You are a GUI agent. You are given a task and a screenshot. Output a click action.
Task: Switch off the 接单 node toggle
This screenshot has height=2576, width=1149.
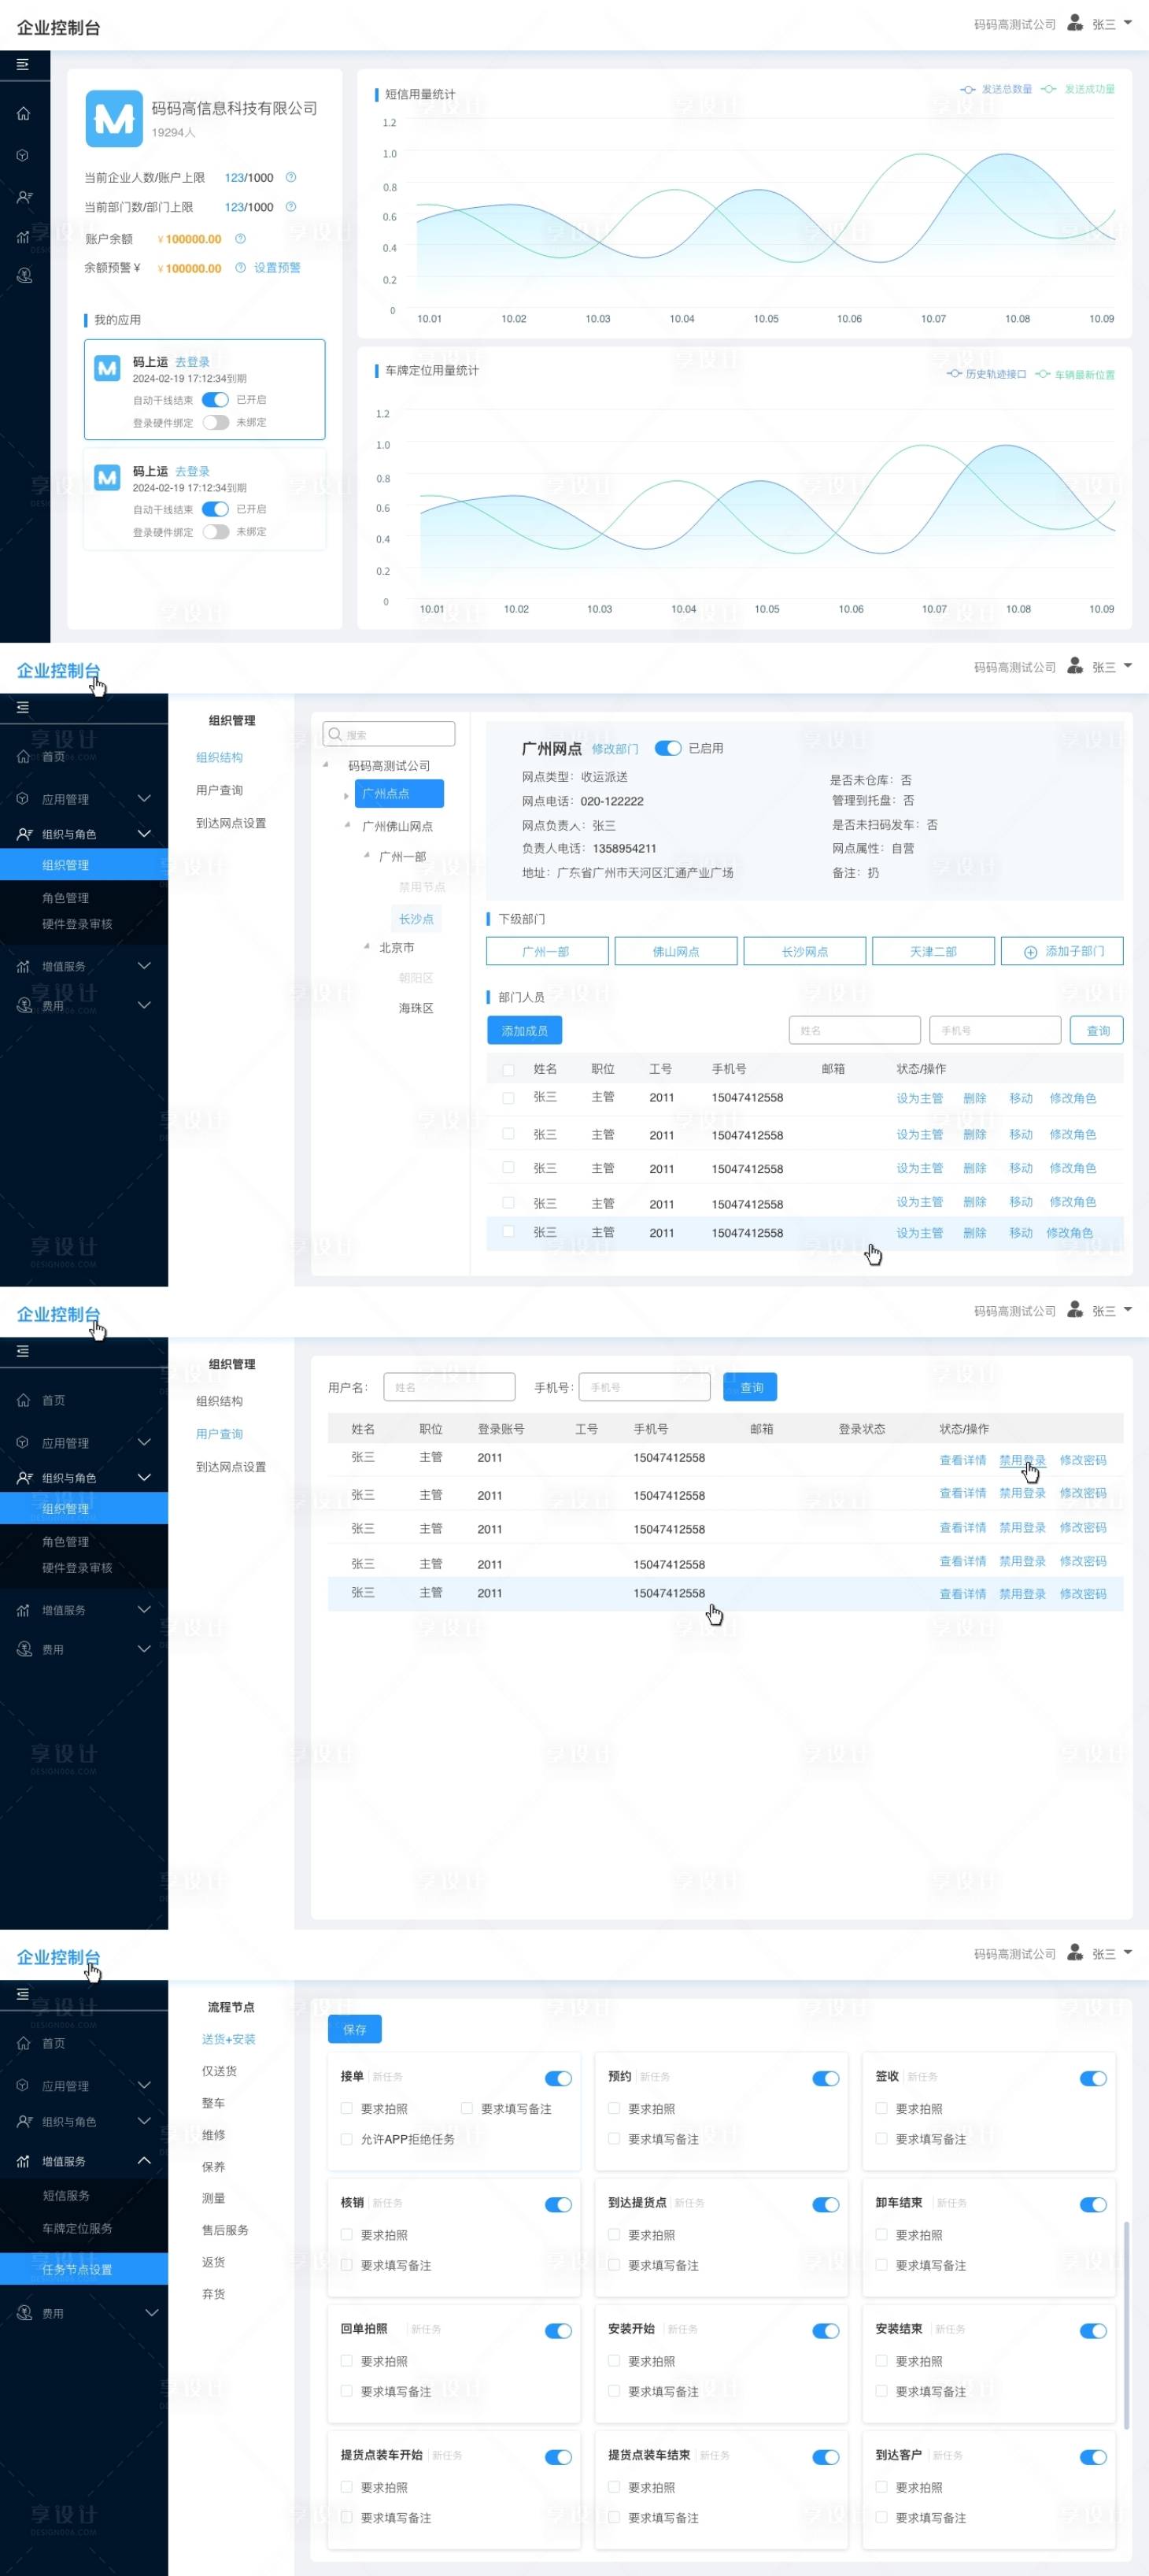click(558, 2078)
